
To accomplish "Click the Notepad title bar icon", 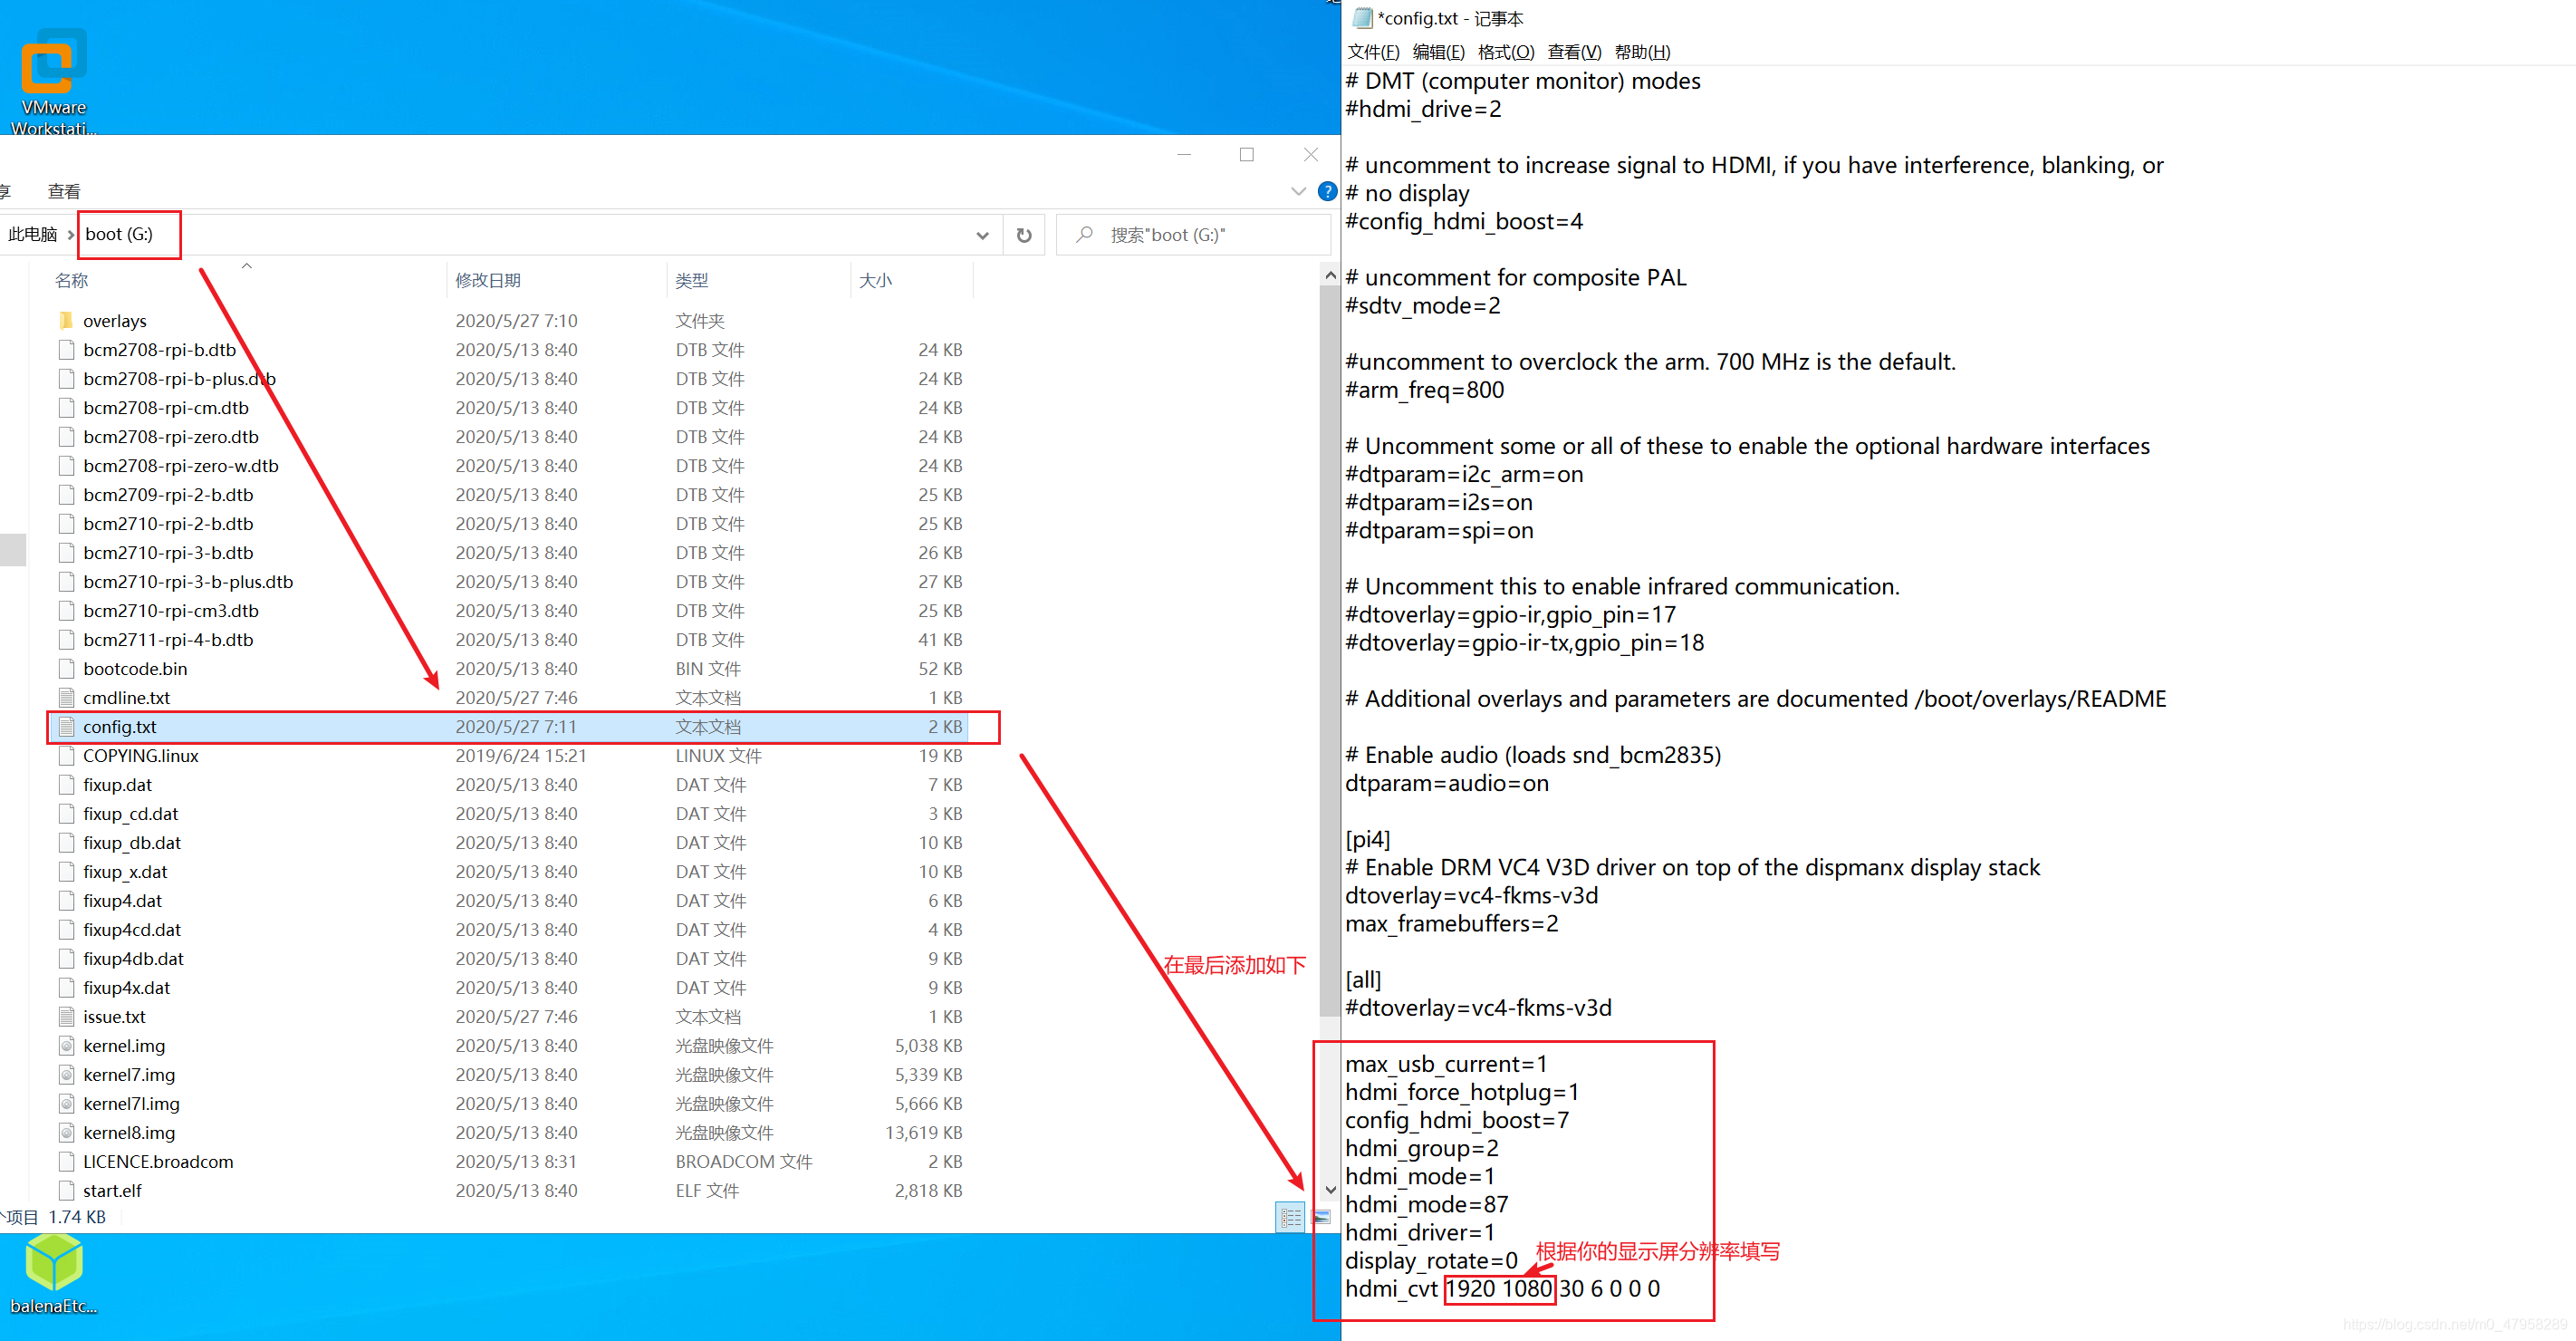I will point(1362,18).
